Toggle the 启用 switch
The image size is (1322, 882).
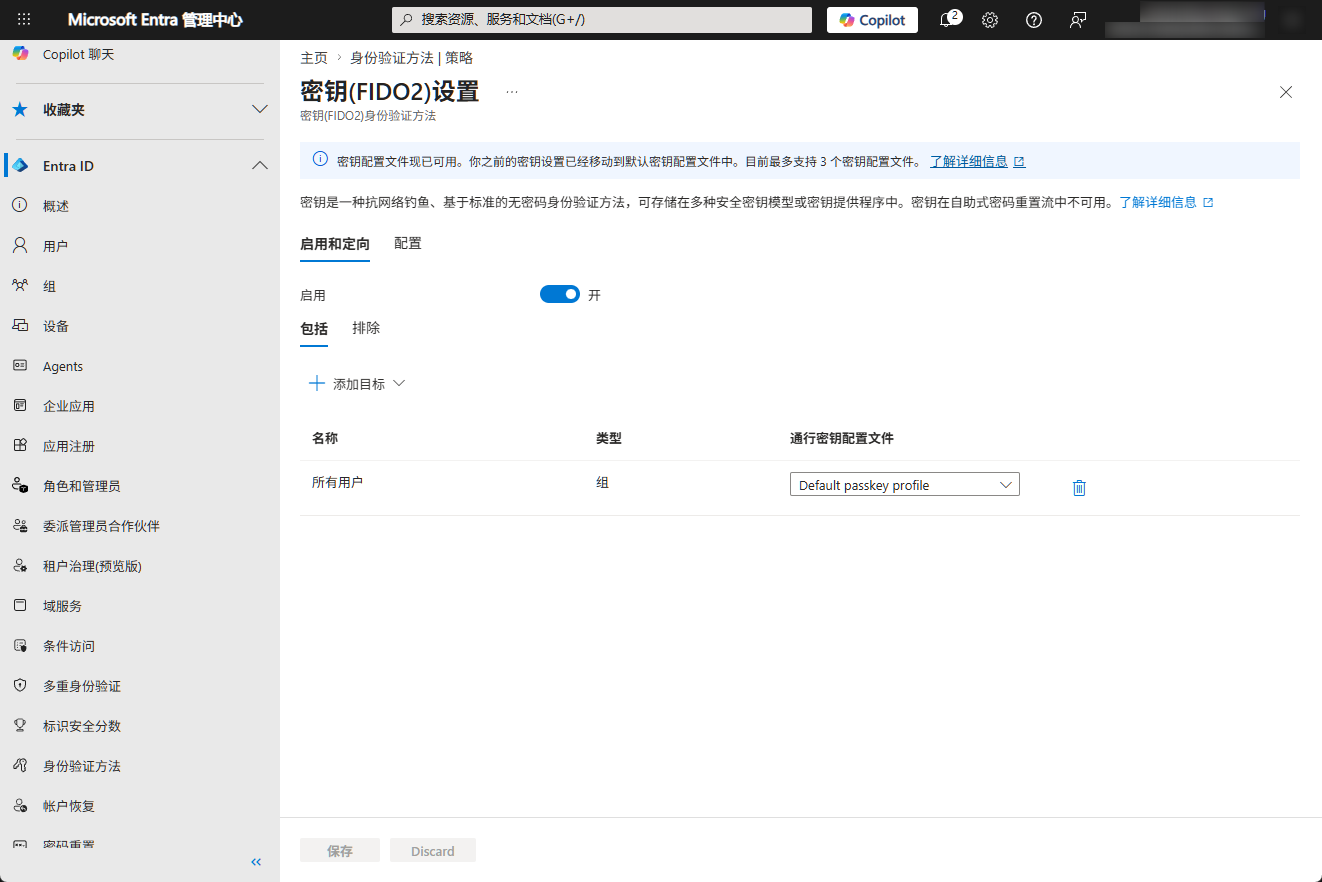[560, 294]
